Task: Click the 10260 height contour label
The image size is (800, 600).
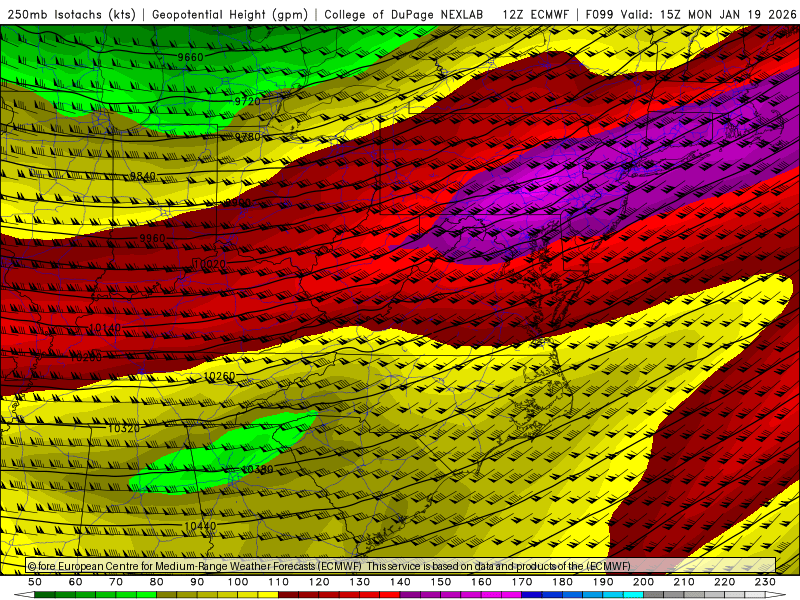Action: click(x=219, y=376)
